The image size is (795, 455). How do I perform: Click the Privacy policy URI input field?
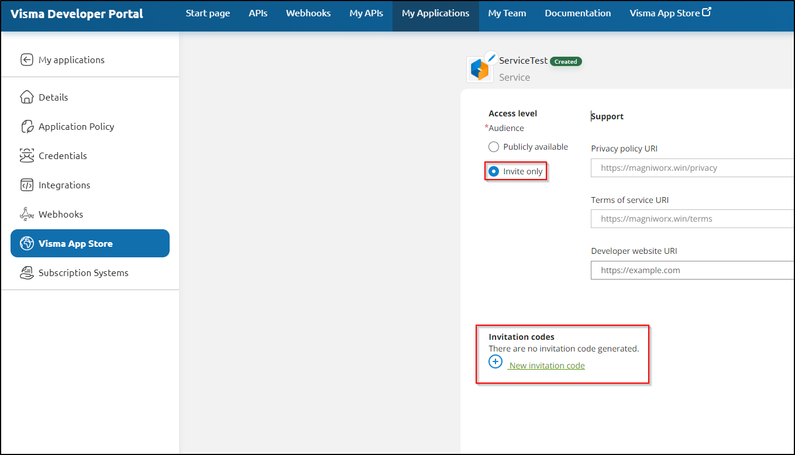click(693, 168)
